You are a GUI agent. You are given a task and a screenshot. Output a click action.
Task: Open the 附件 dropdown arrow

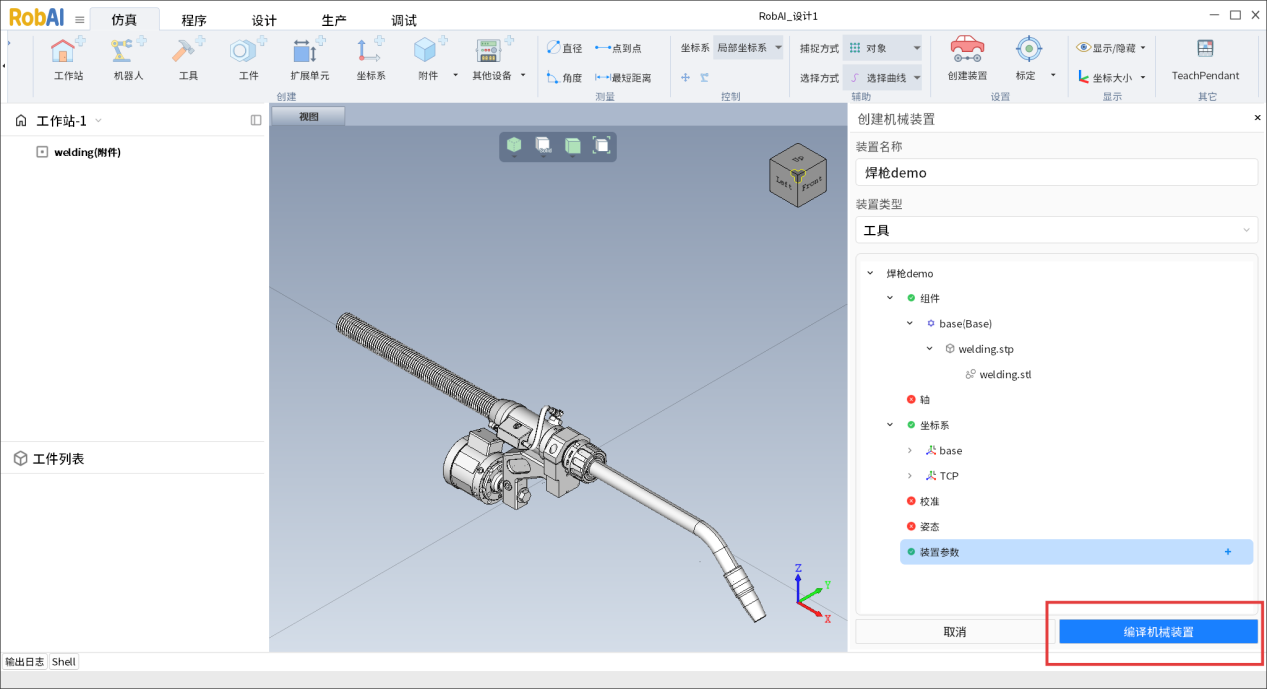[455, 75]
